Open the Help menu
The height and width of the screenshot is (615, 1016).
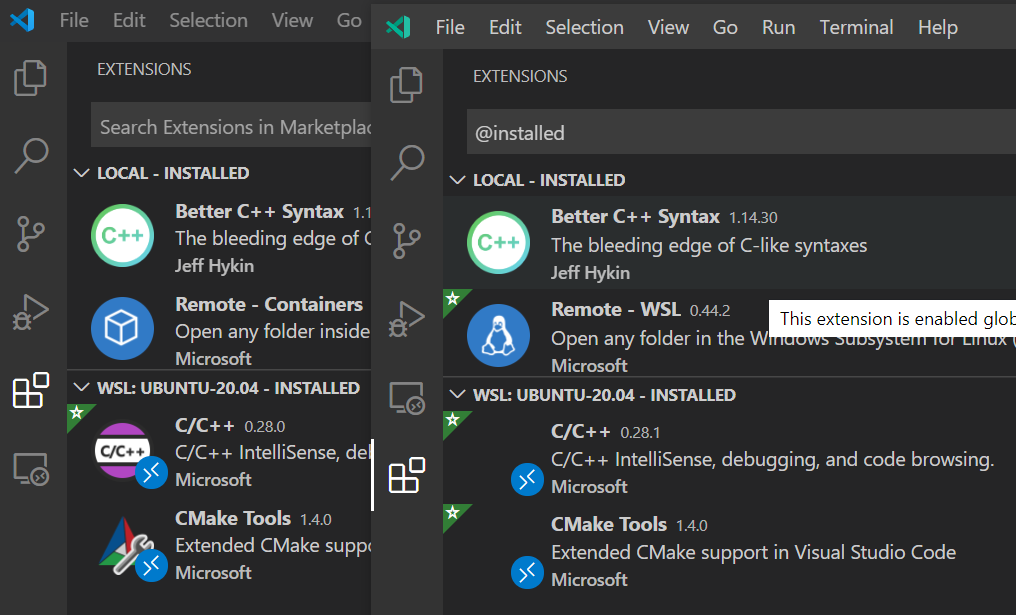937,27
